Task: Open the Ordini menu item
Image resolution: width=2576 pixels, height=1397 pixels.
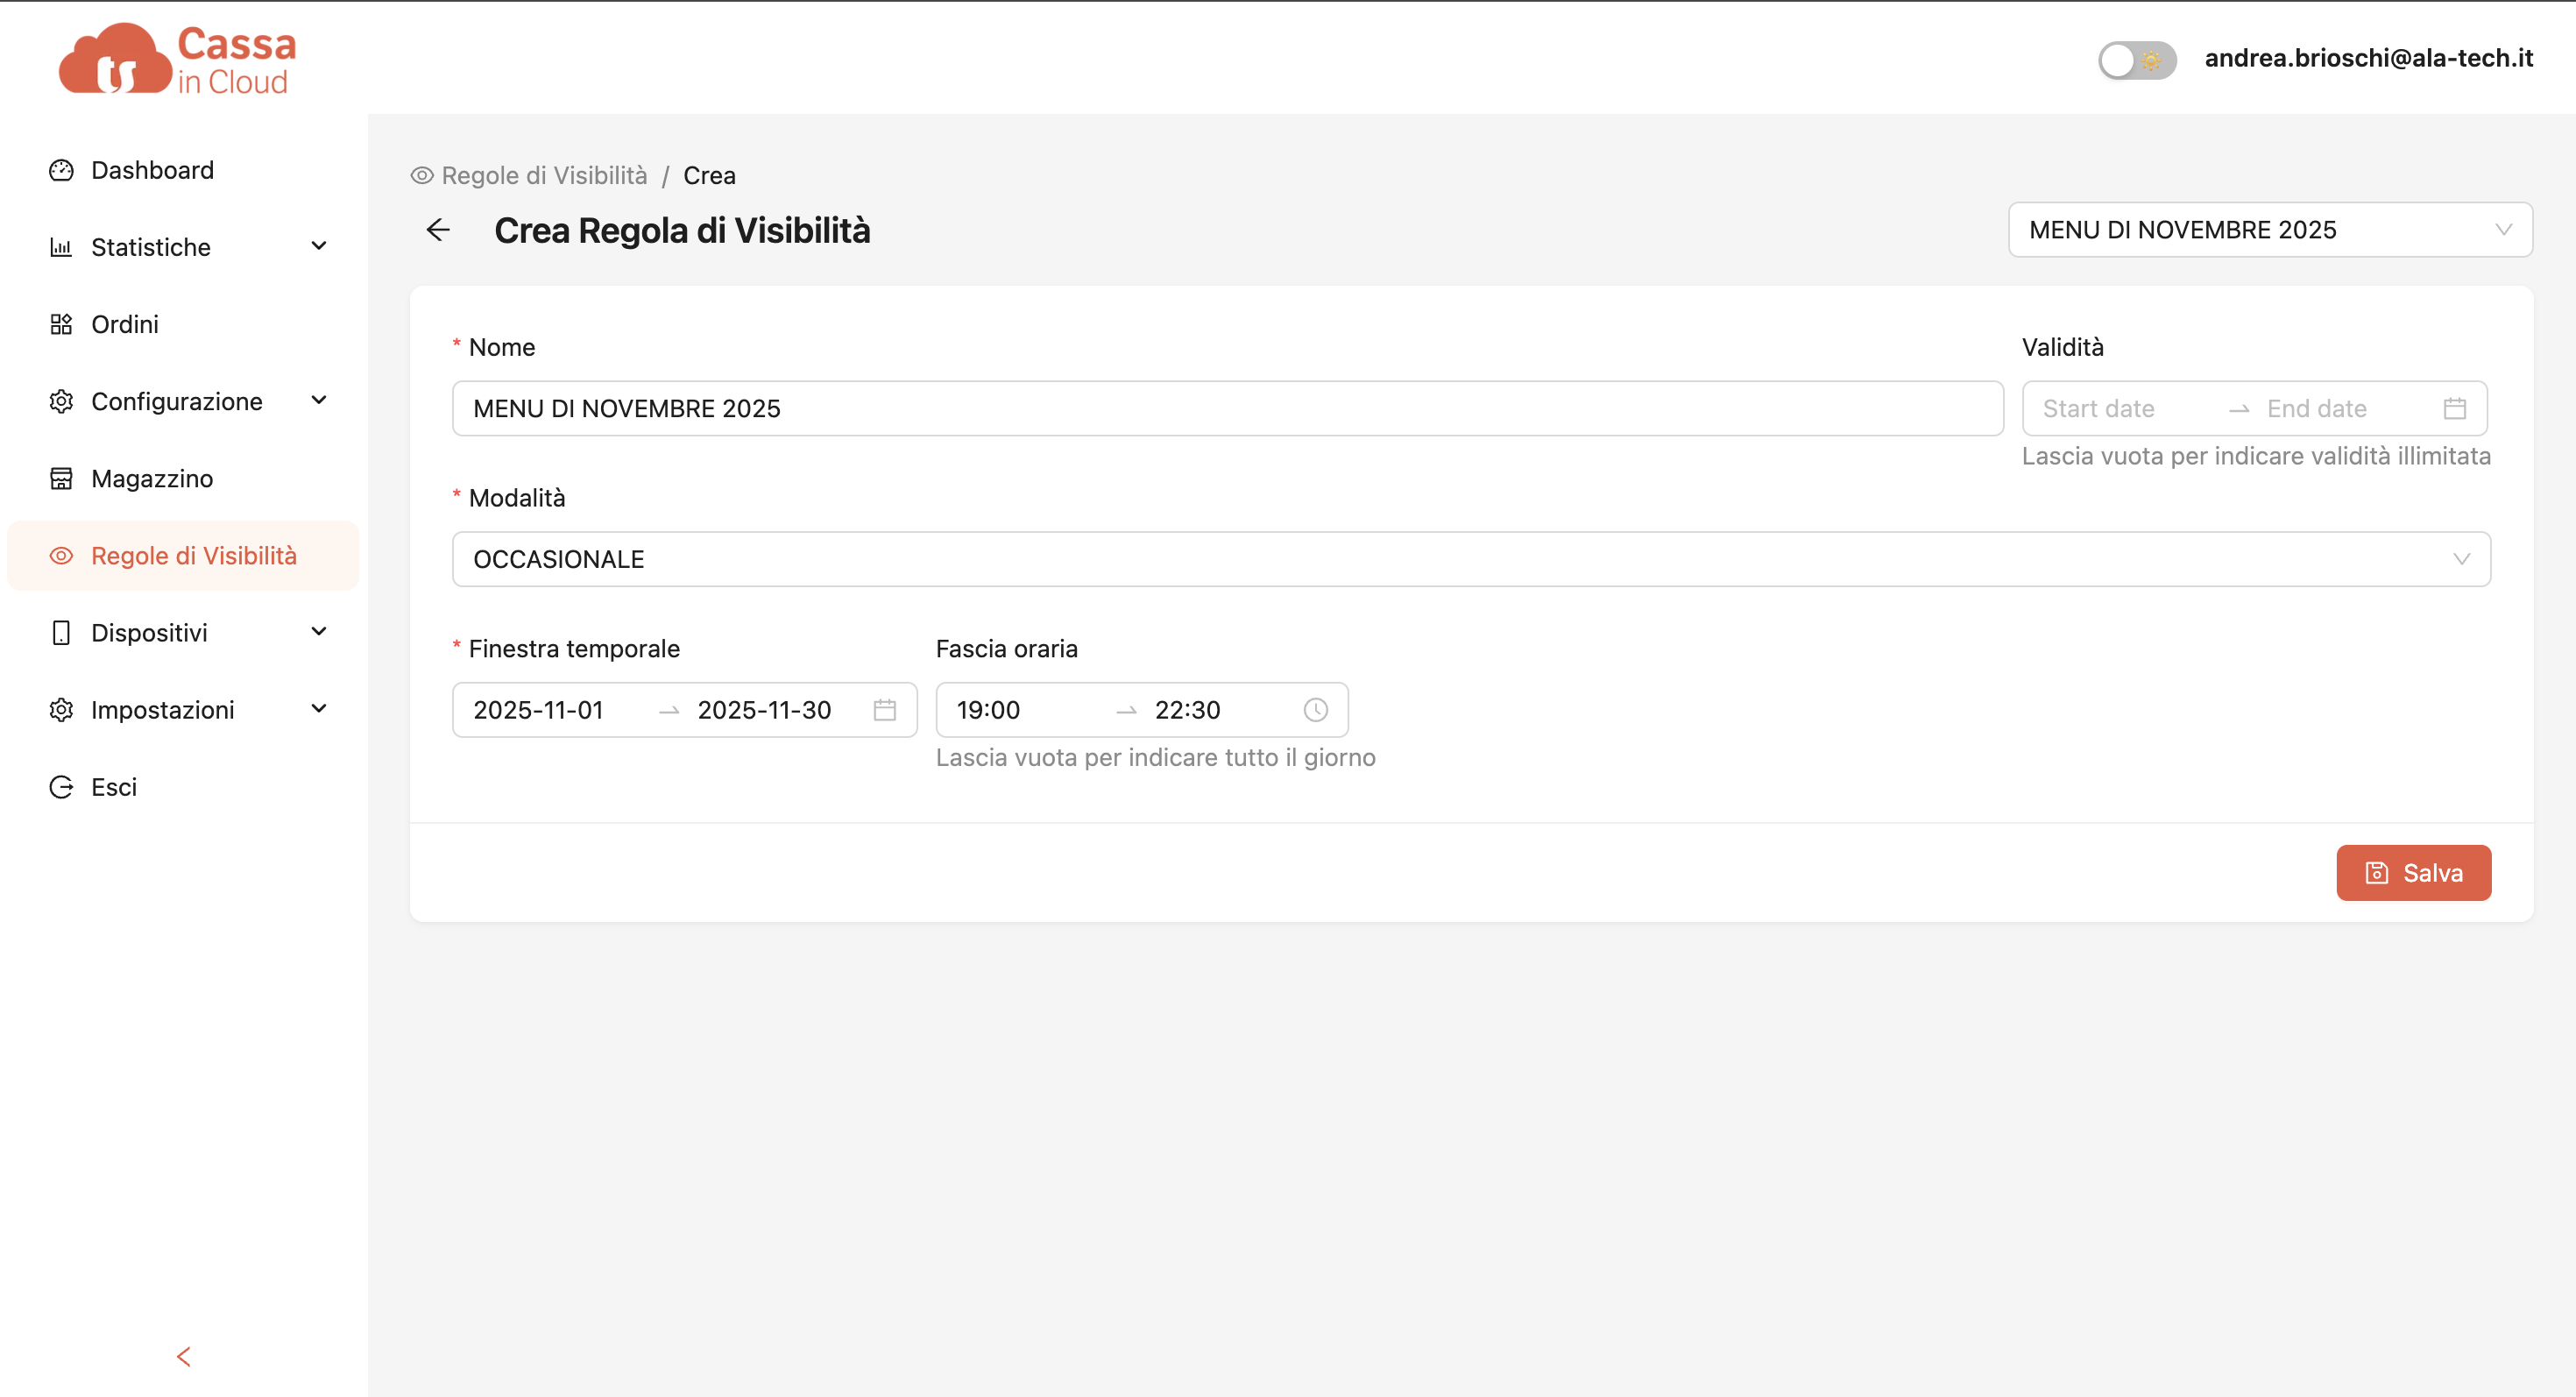Action: [x=125, y=324]
